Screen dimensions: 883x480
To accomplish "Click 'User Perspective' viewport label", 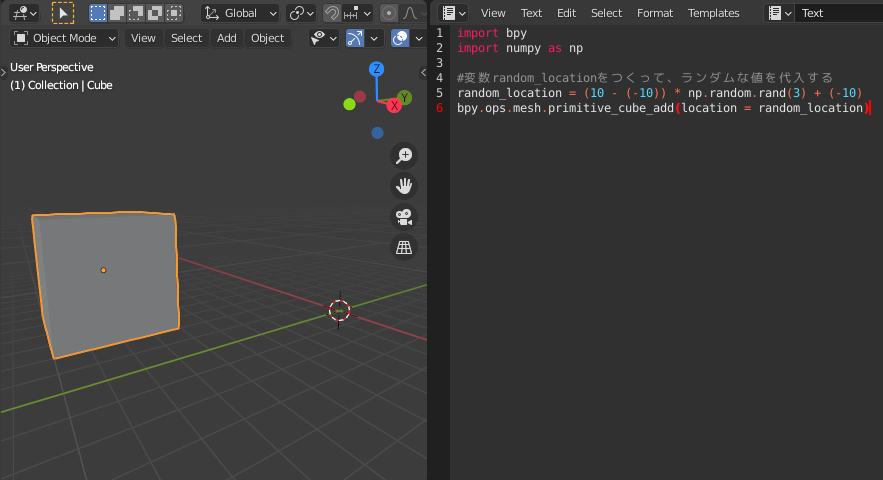I will coord(52,67).
